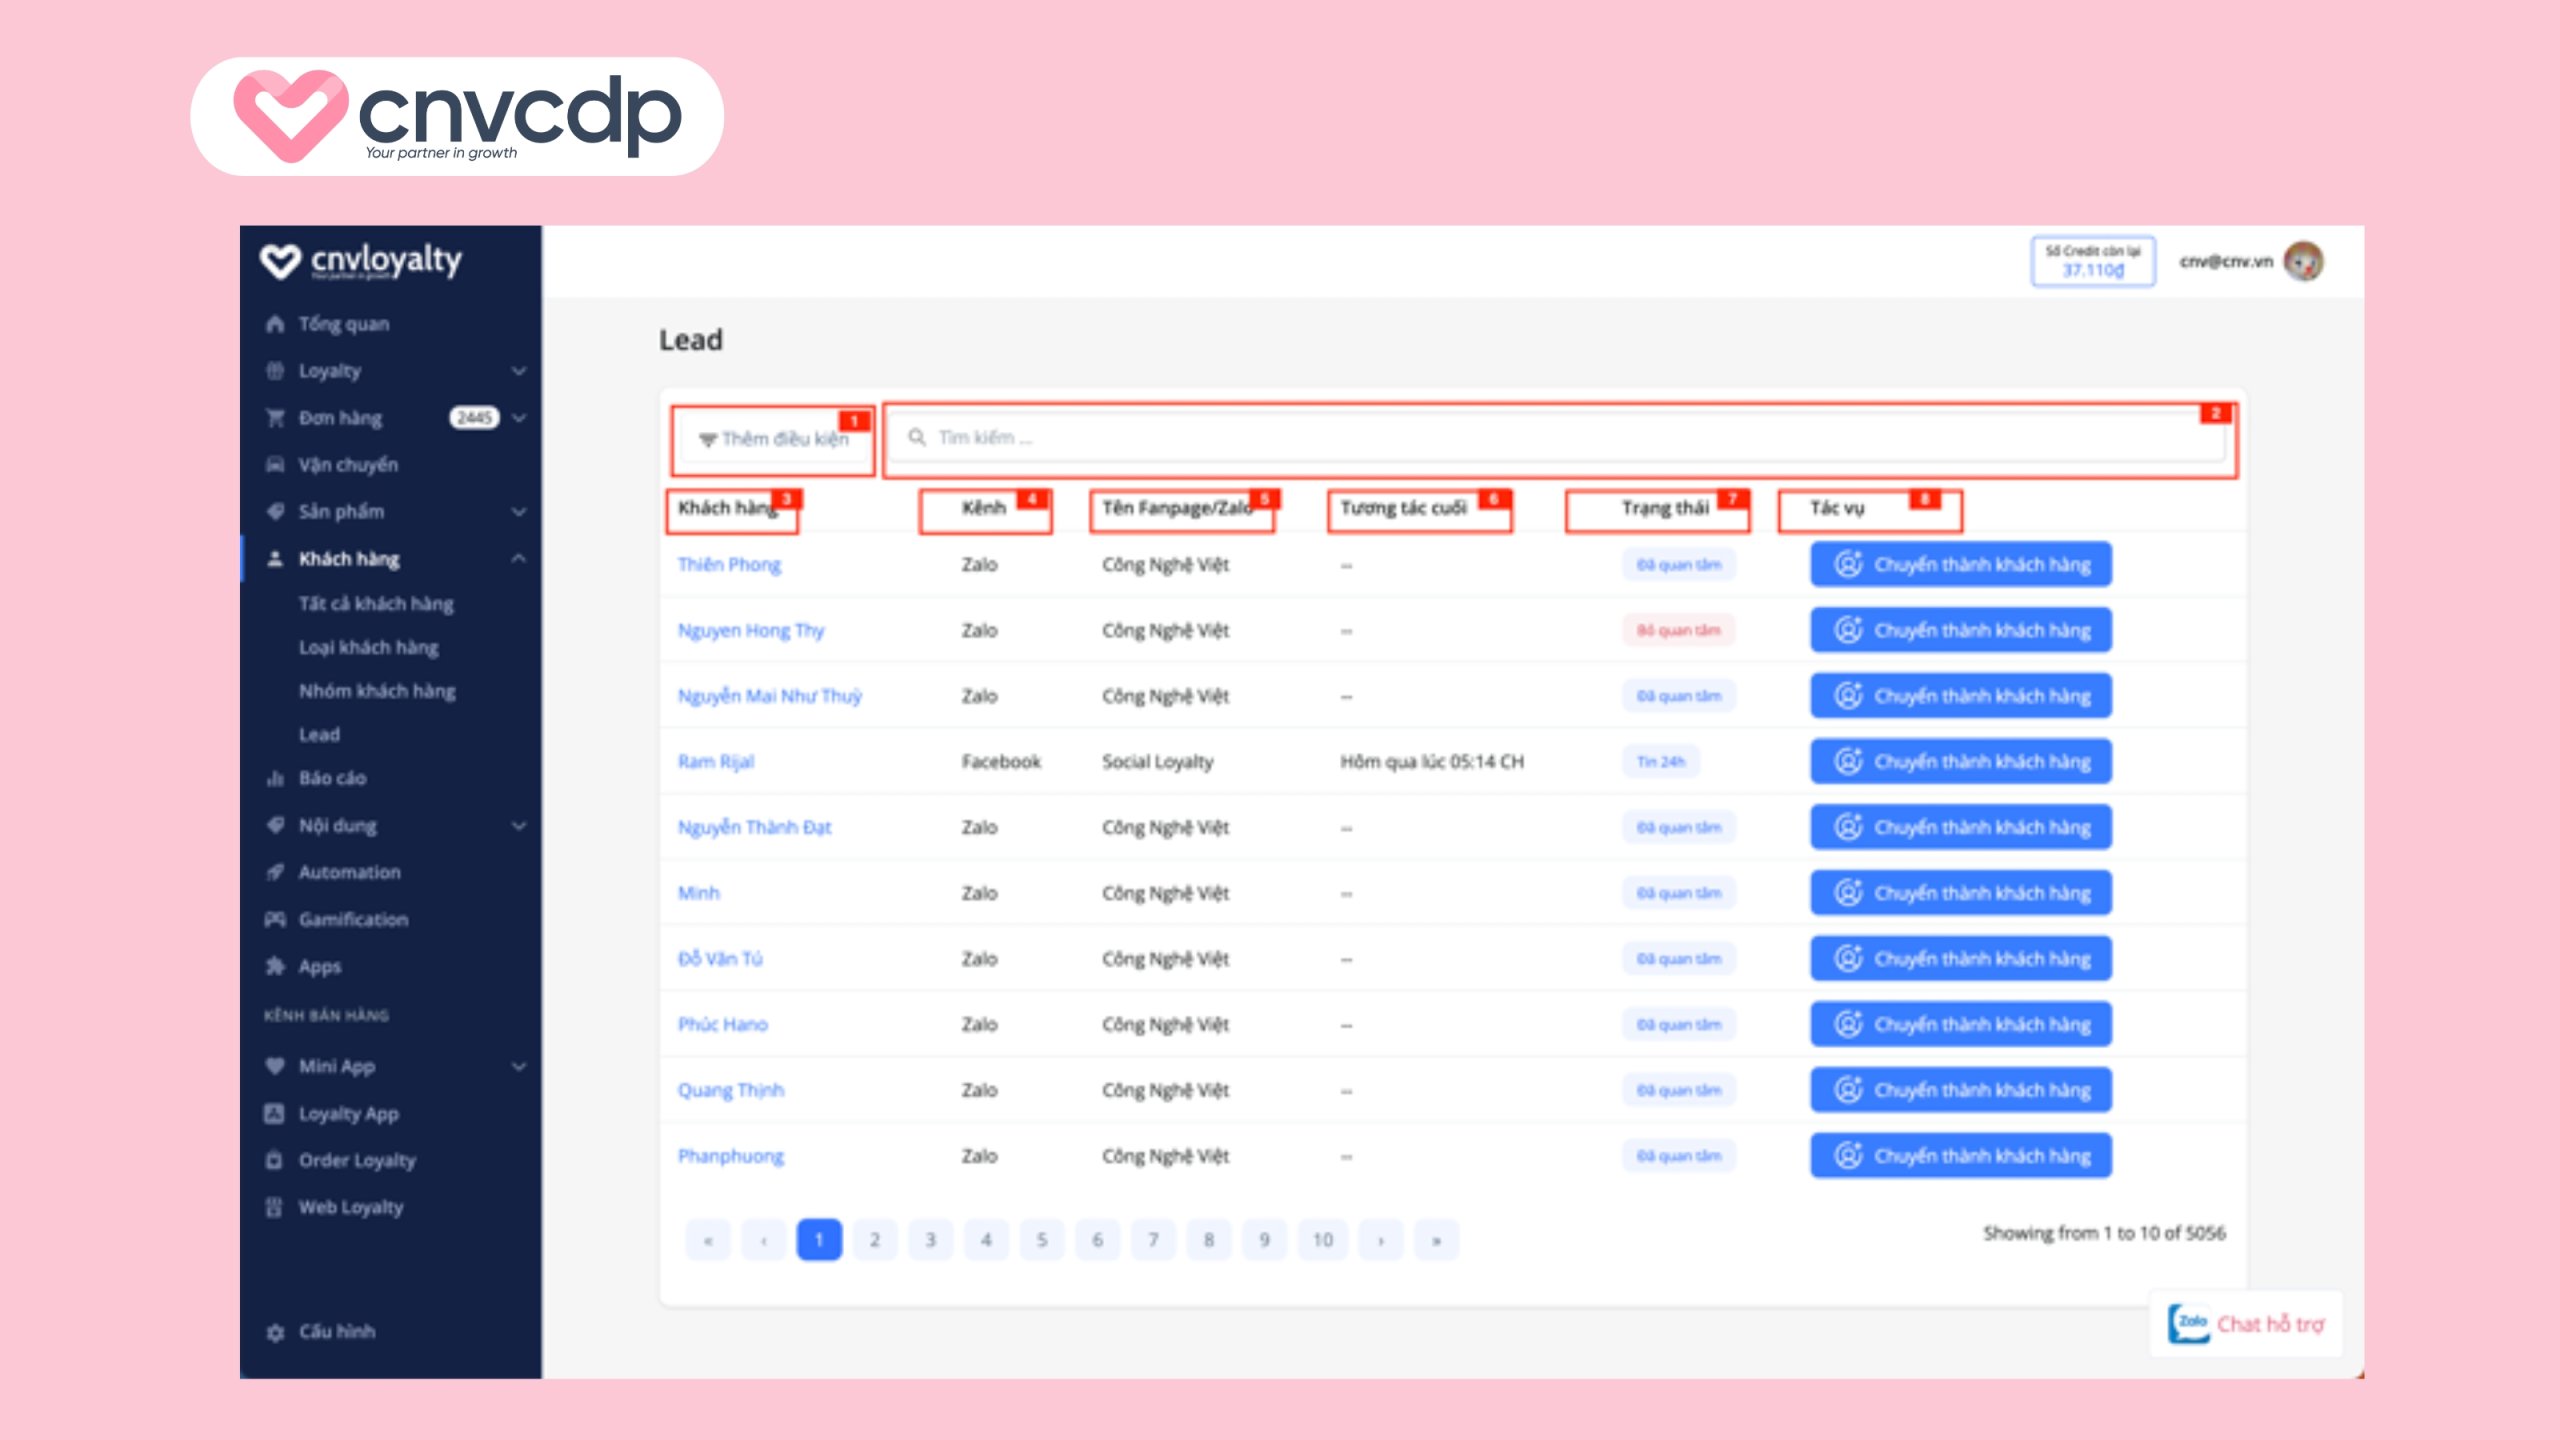Click the Automation rocket icon
Screen dimensions: 2560x1440
pos(275,872)
